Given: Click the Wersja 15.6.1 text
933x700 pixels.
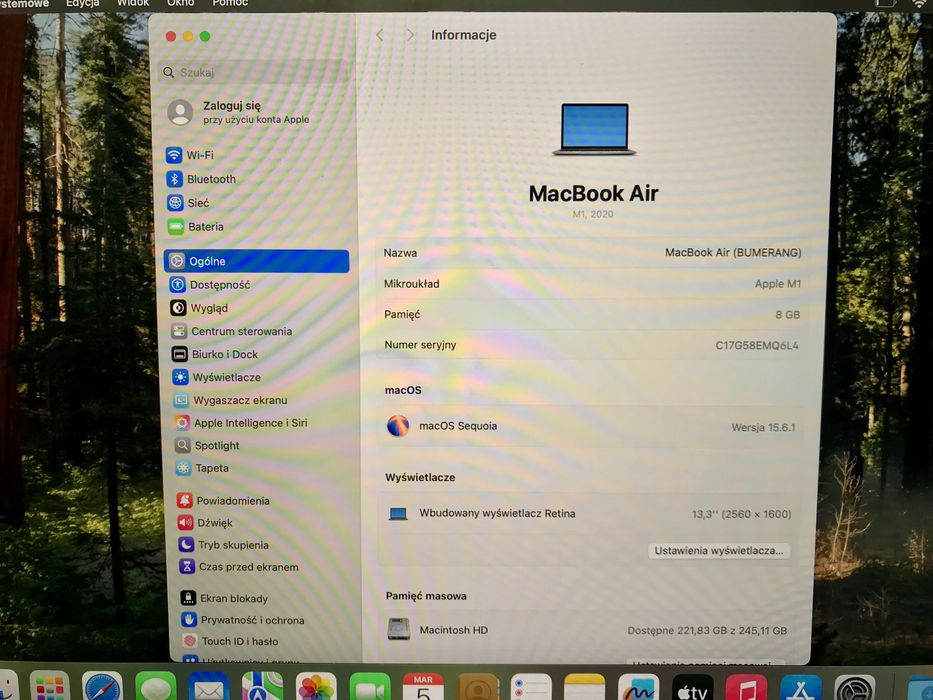Looking at the screenshot, I should click(763, 427).
